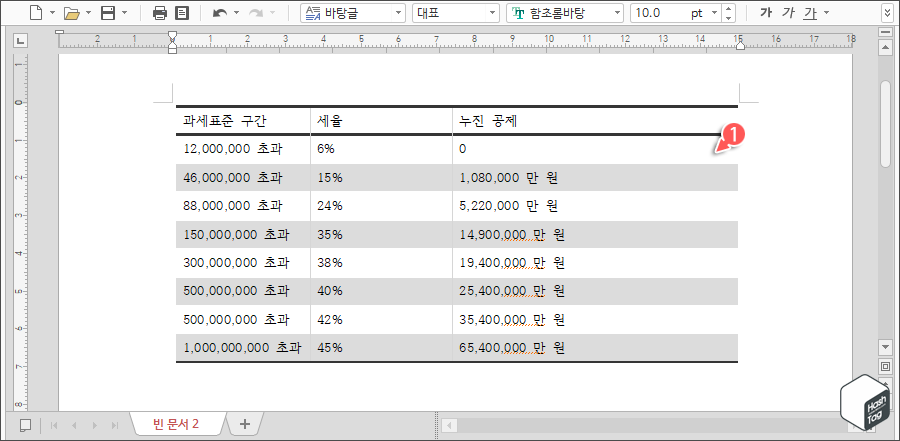Switch to the 빈 문서 2 tab

pos(177,425)
